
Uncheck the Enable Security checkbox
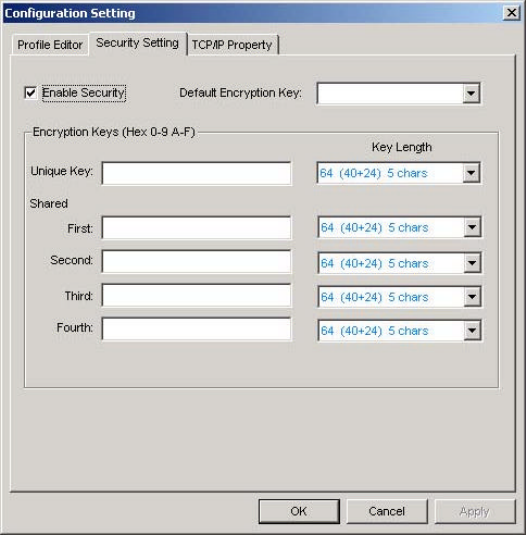(31, 93)
